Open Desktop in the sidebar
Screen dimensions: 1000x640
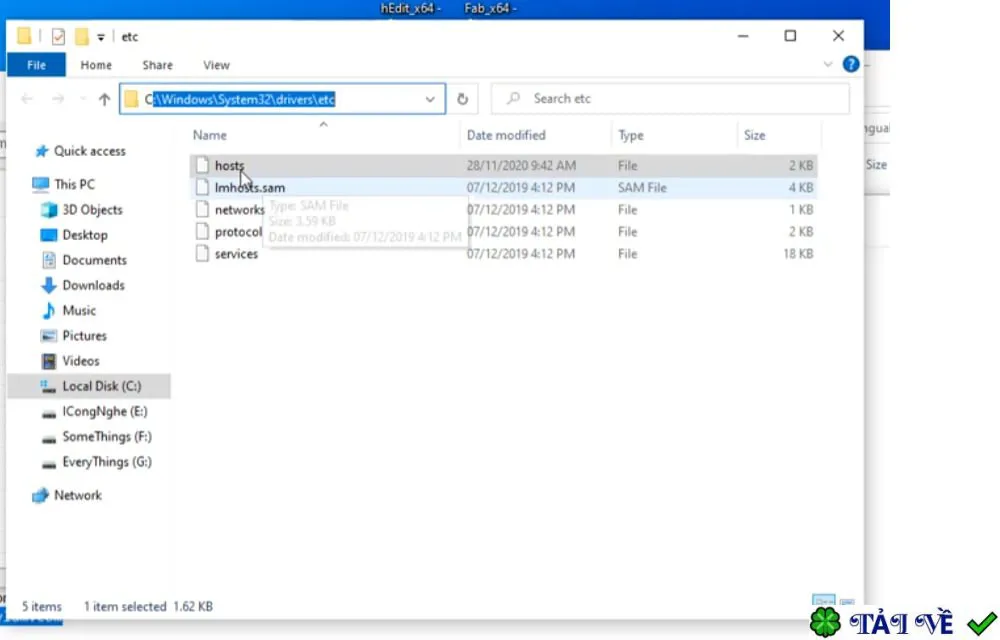pos(84,235)
